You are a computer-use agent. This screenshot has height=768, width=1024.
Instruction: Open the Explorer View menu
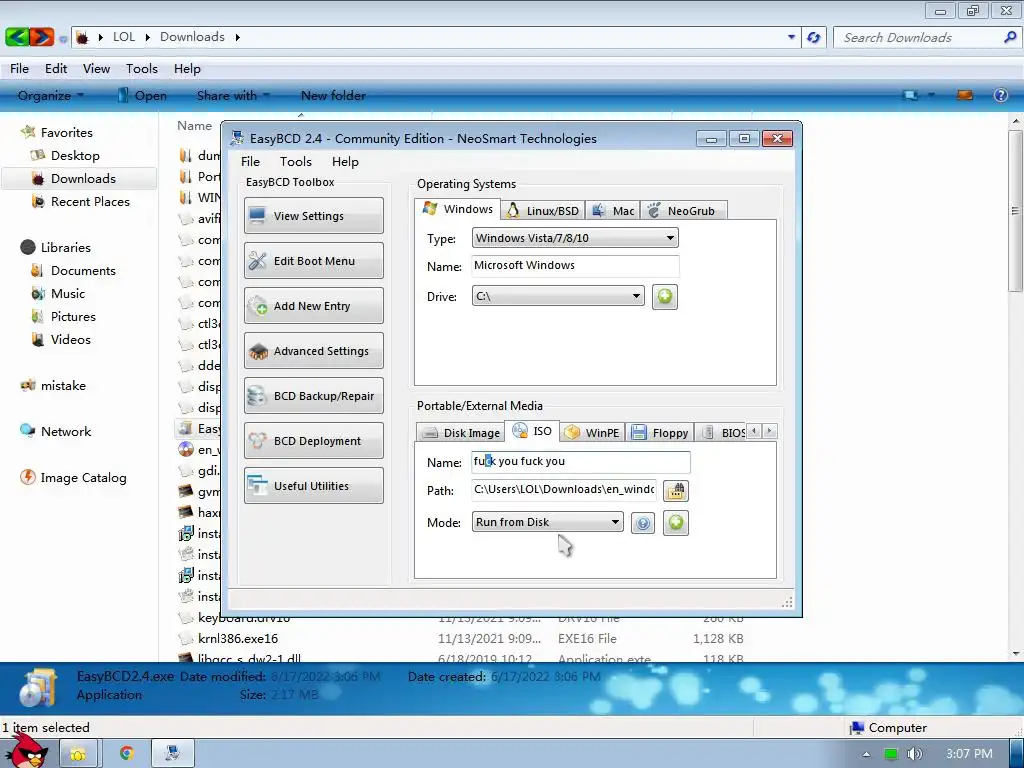[96, 69]
